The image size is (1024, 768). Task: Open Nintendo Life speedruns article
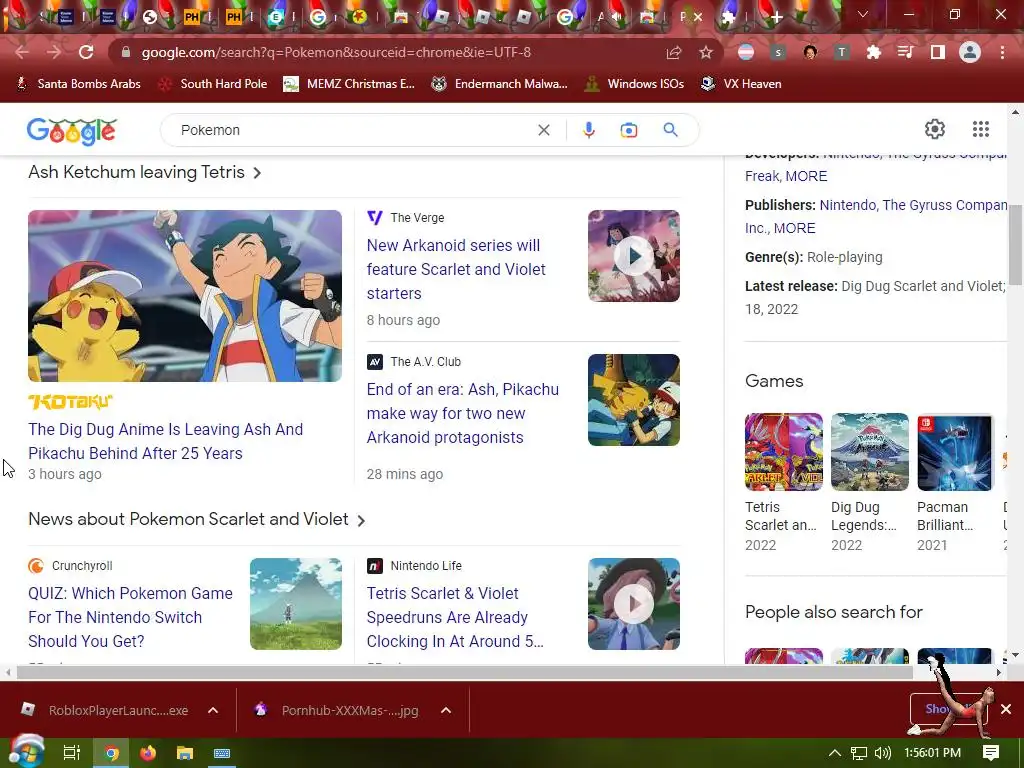(x=455, y=617)
